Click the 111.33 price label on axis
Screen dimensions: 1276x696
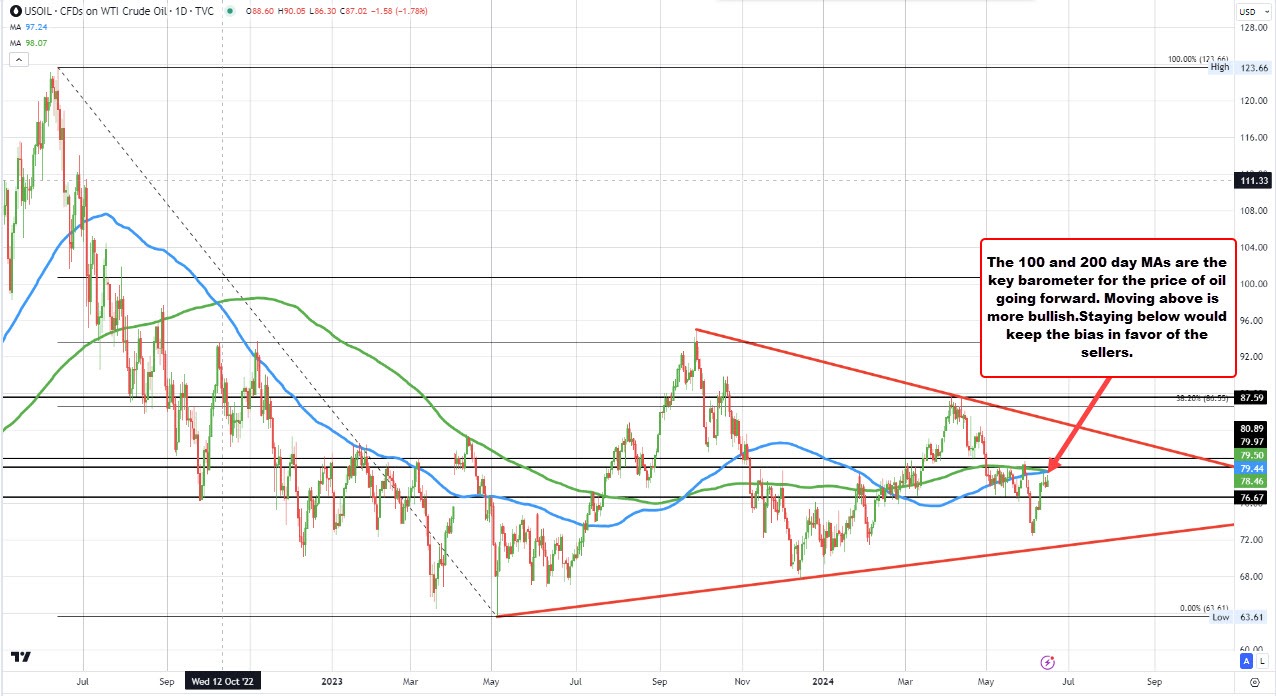1254,181
